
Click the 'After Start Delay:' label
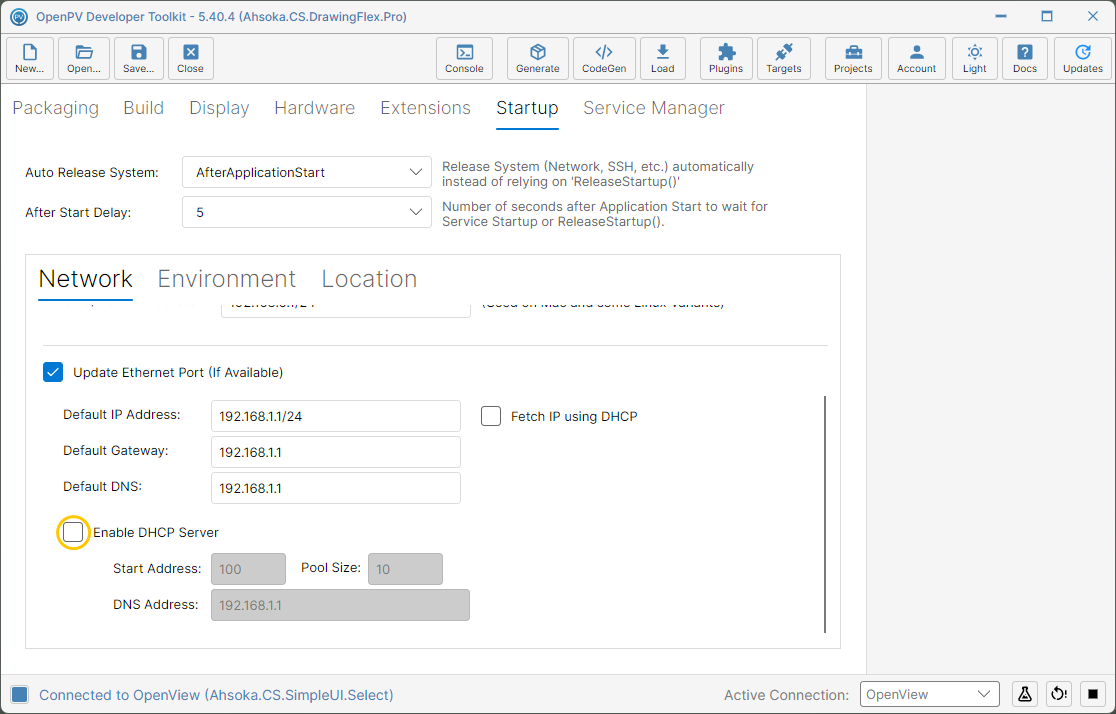78,212
